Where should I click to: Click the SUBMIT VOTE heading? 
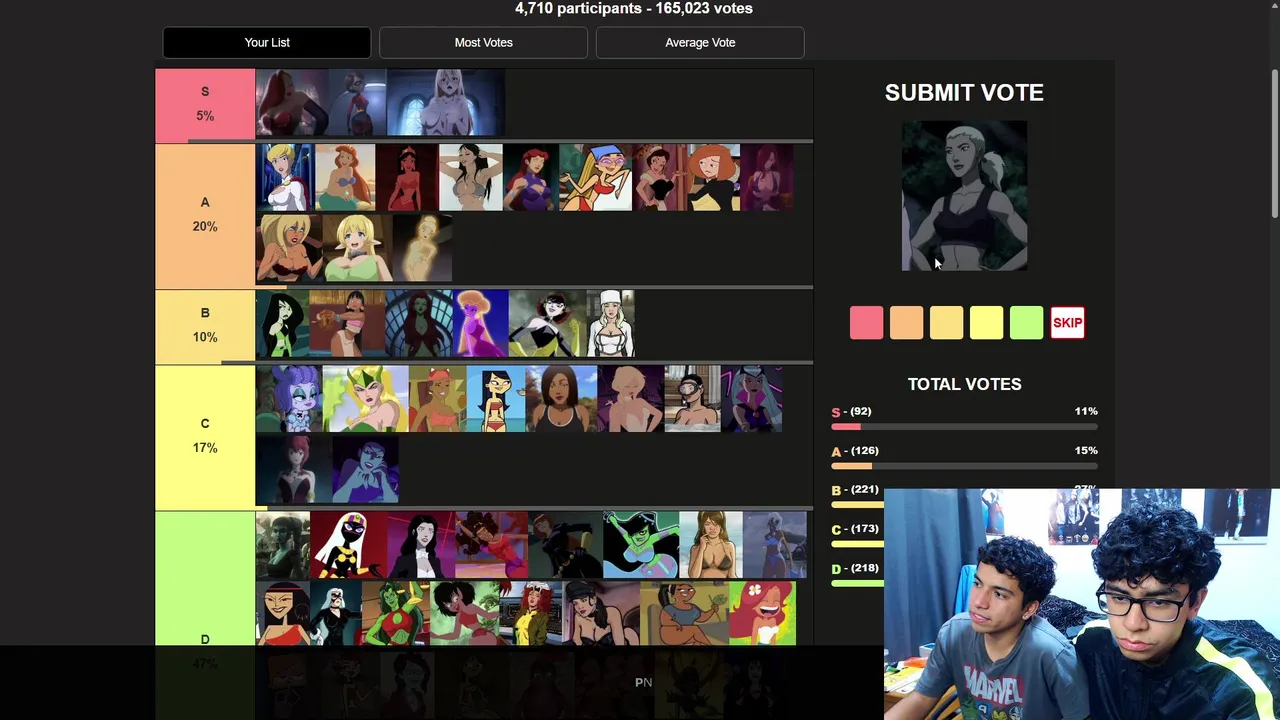(x=964, y=92)
